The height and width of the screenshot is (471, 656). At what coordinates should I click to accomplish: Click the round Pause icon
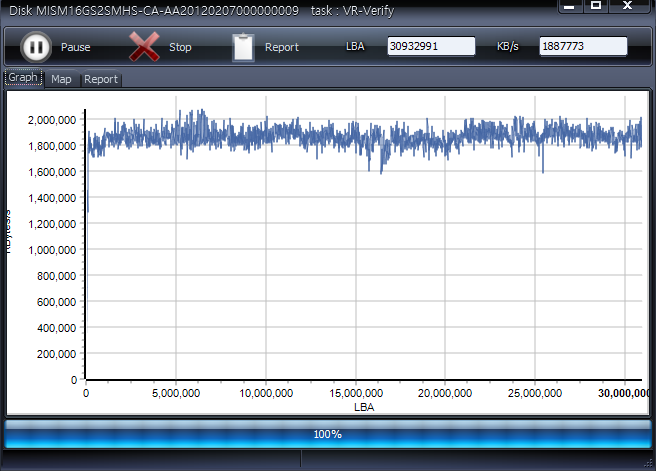pyautogui.click(x=35, y=47)
